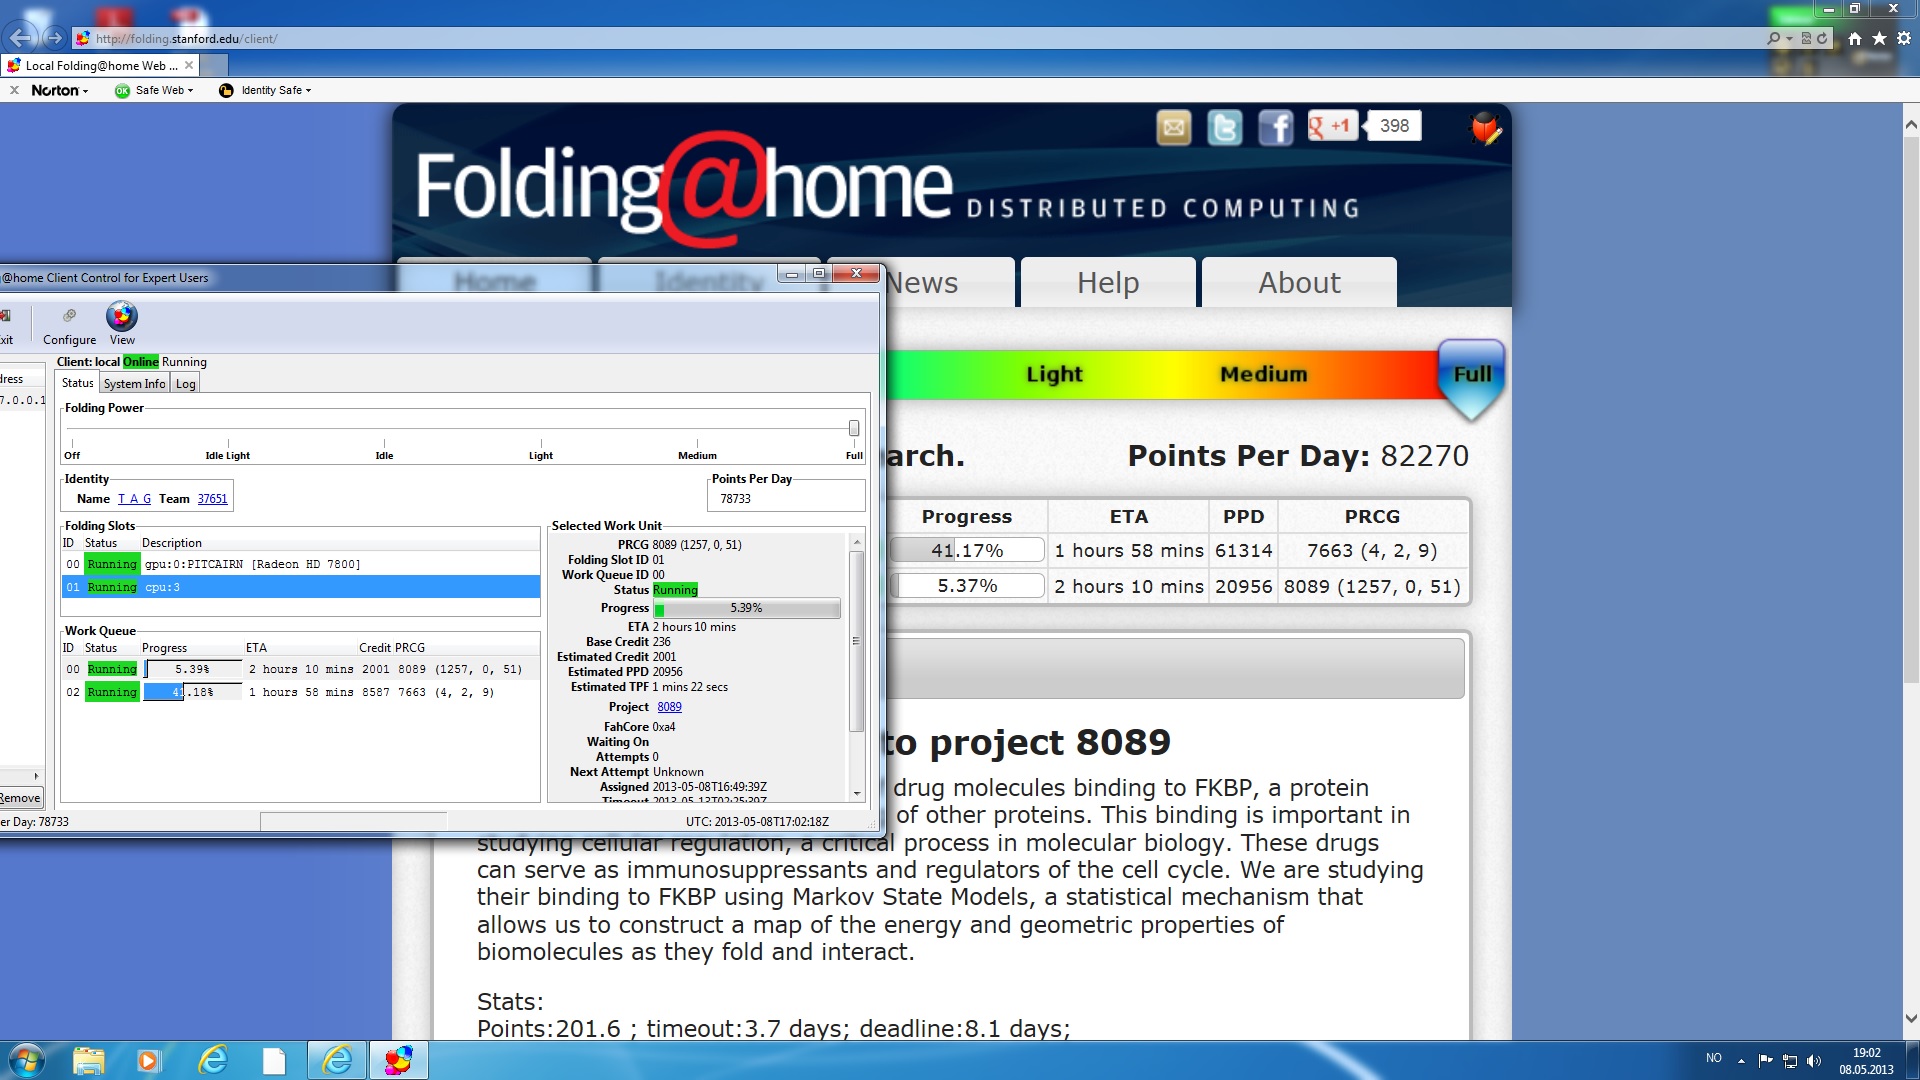Select work queue row 02 with PRCG 7663
Screen dimensions: 1920x1080
(x=301, y=692)
